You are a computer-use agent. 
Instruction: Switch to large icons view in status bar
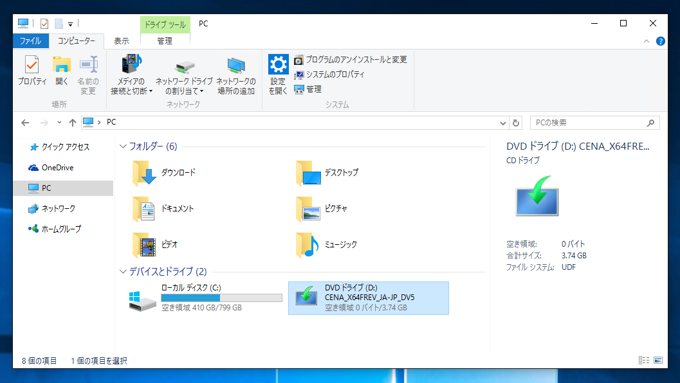click(658, 360)
